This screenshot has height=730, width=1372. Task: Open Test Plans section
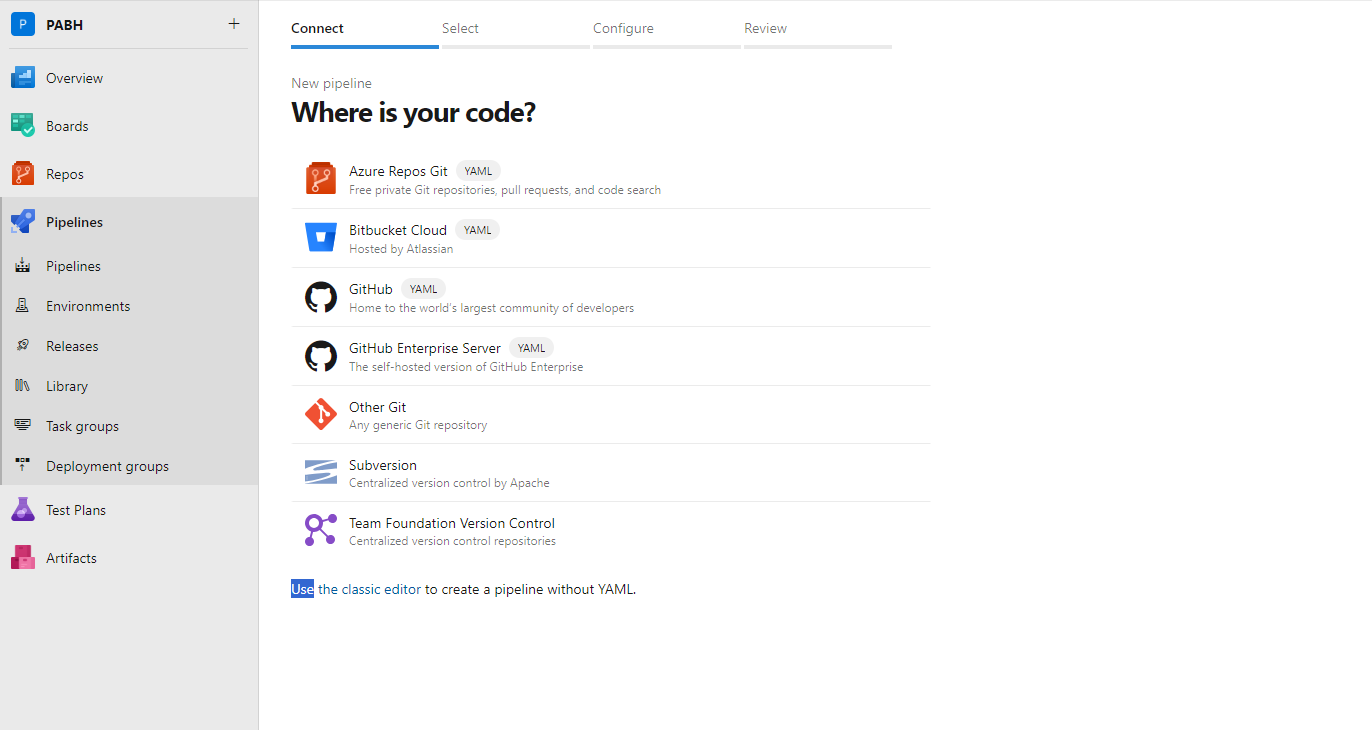coord(75,509)
